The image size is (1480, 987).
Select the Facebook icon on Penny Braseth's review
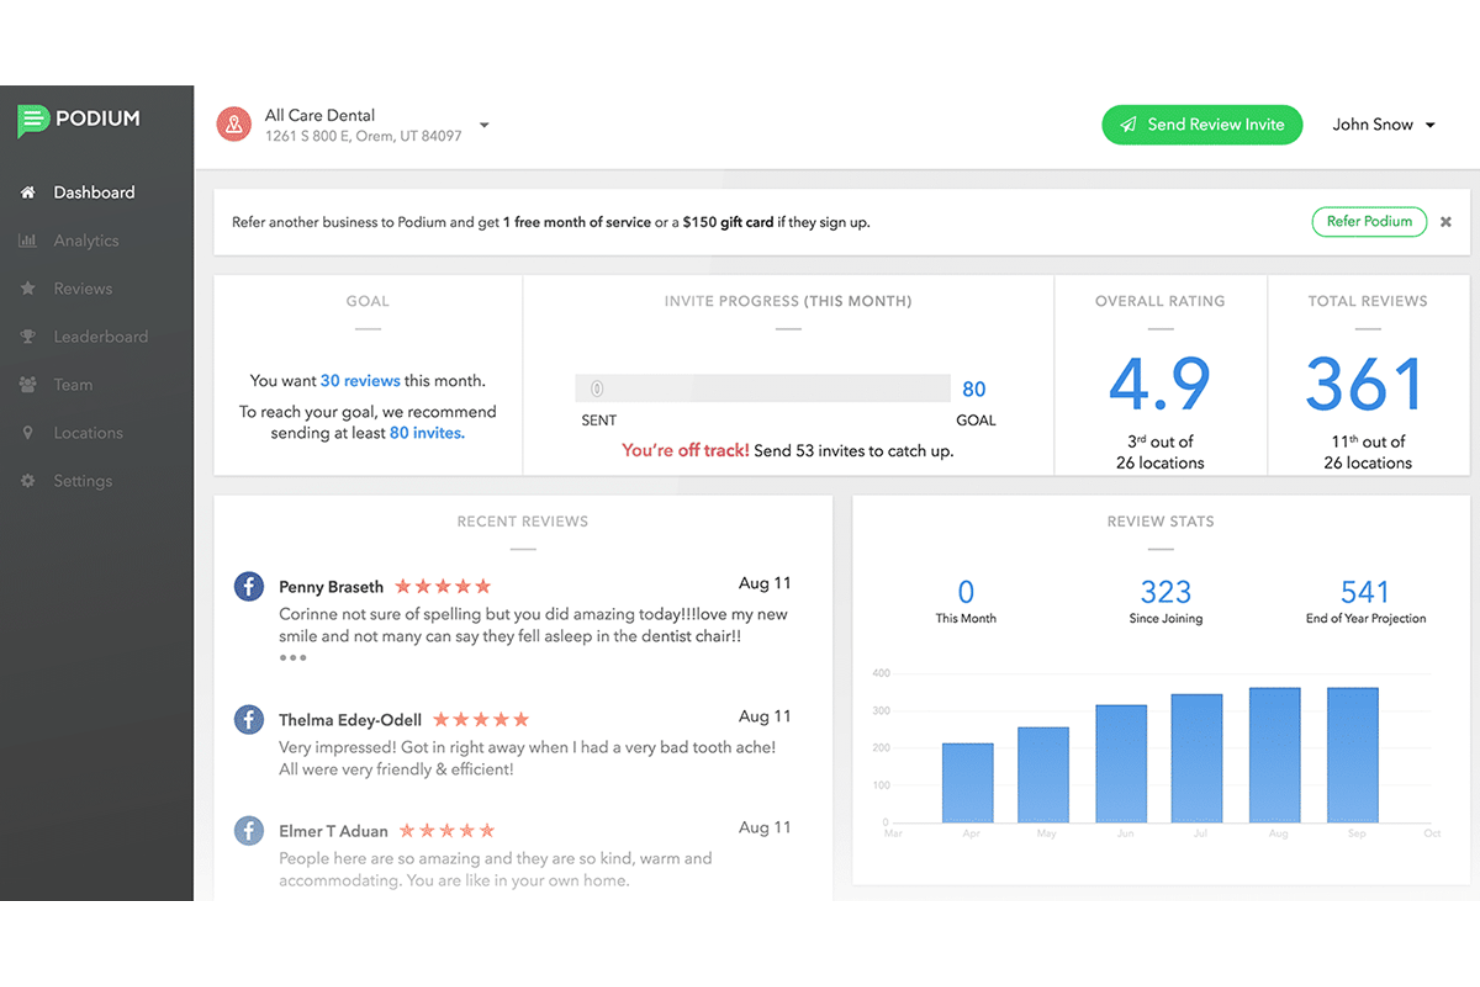(248, 586)
